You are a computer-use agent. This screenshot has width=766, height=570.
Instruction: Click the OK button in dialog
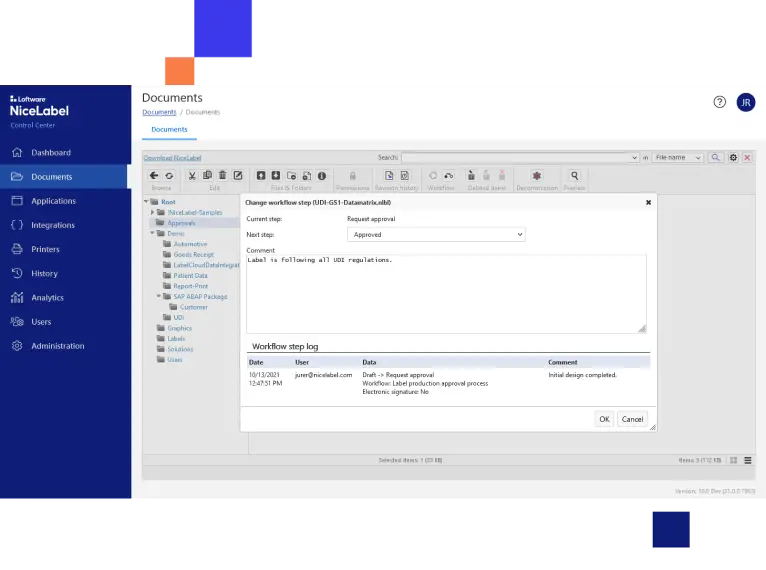pyautogui.click(x=604, y=419)
